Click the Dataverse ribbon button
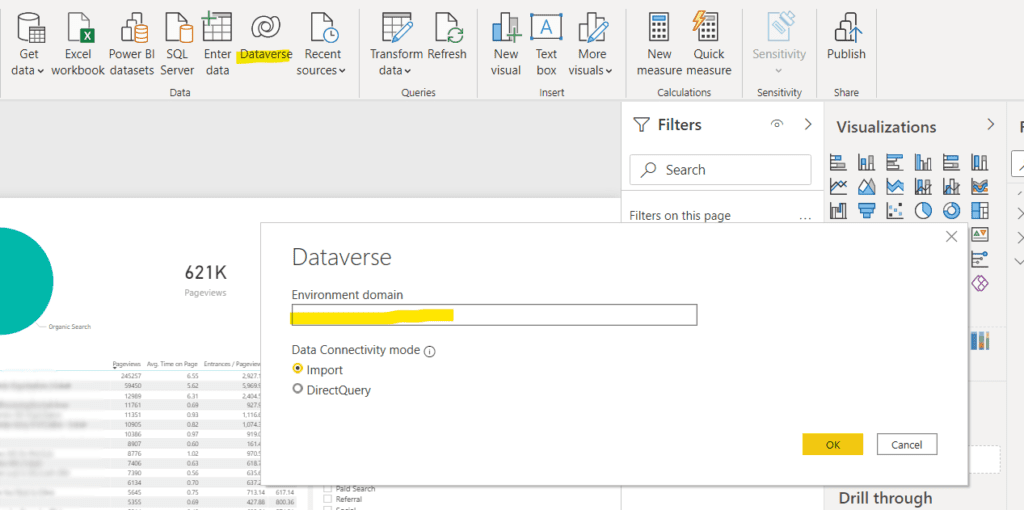This screenshot has height=510, width=1024. (x=266, y=38)
